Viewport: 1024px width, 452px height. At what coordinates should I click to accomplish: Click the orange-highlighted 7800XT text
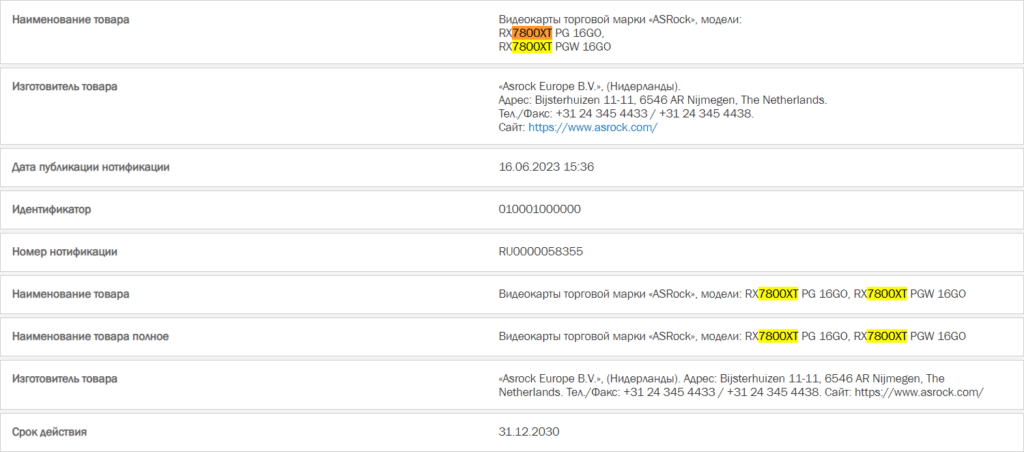pos(532,33)
